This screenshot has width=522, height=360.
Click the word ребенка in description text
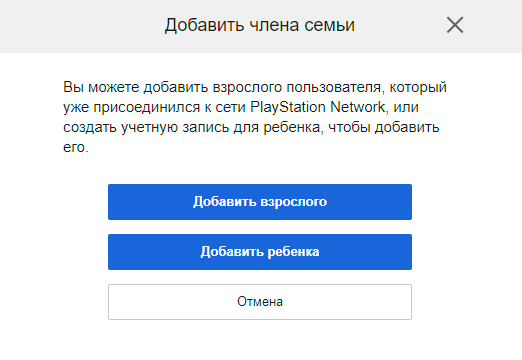coord(293,127)
